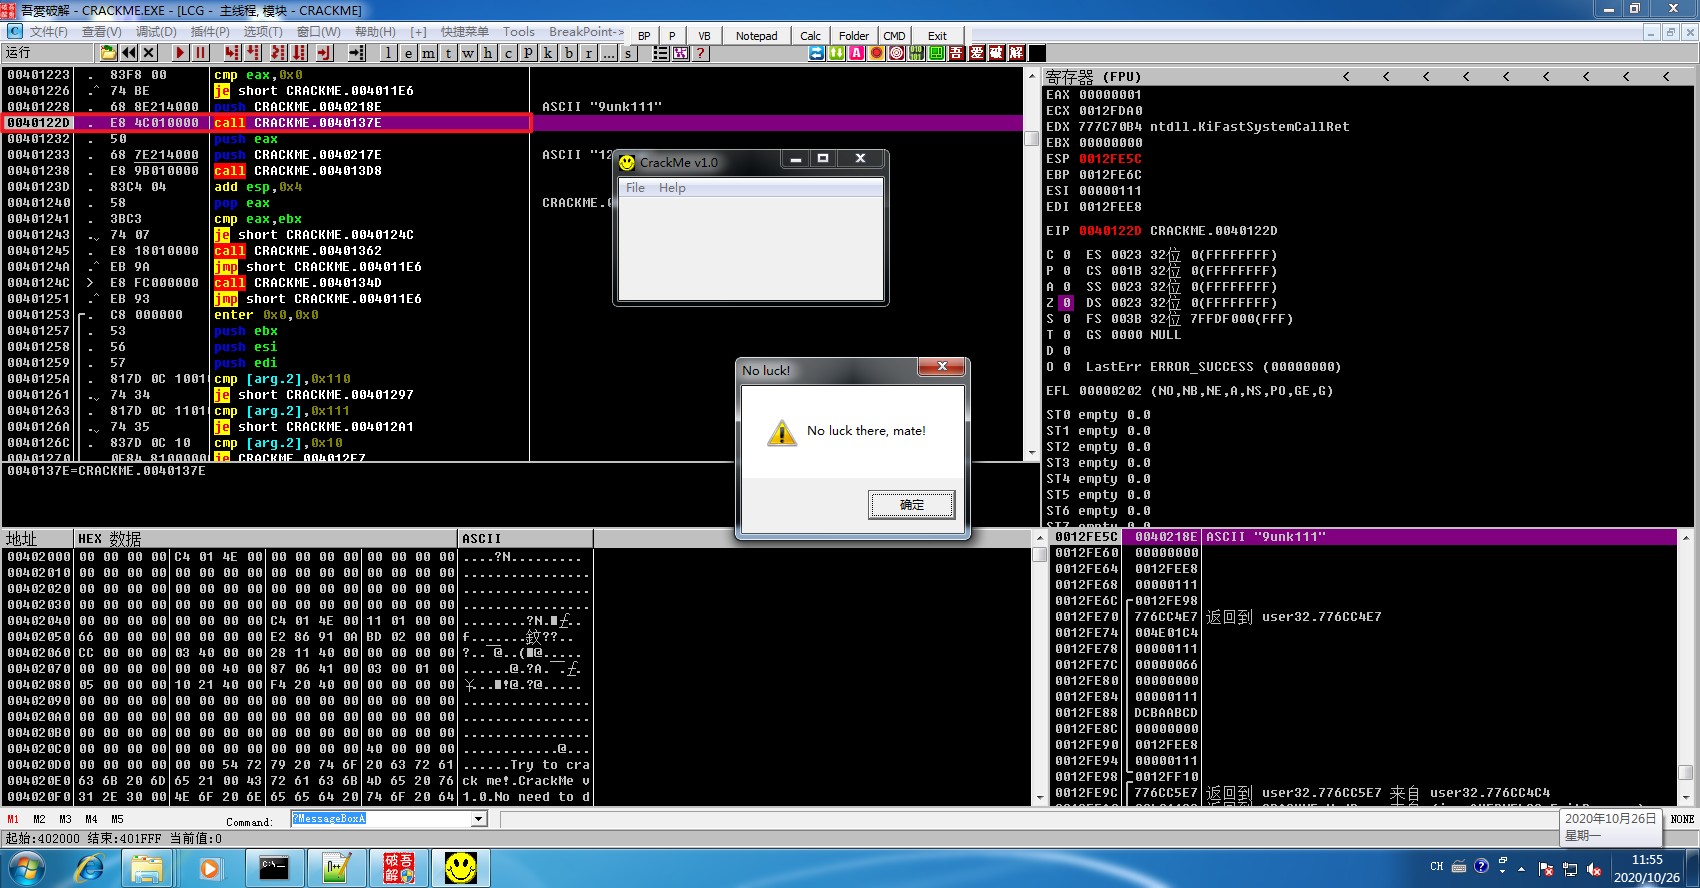Pause execution with red pause icon
The image size is (1700, 888).
[x=200, y=53]
